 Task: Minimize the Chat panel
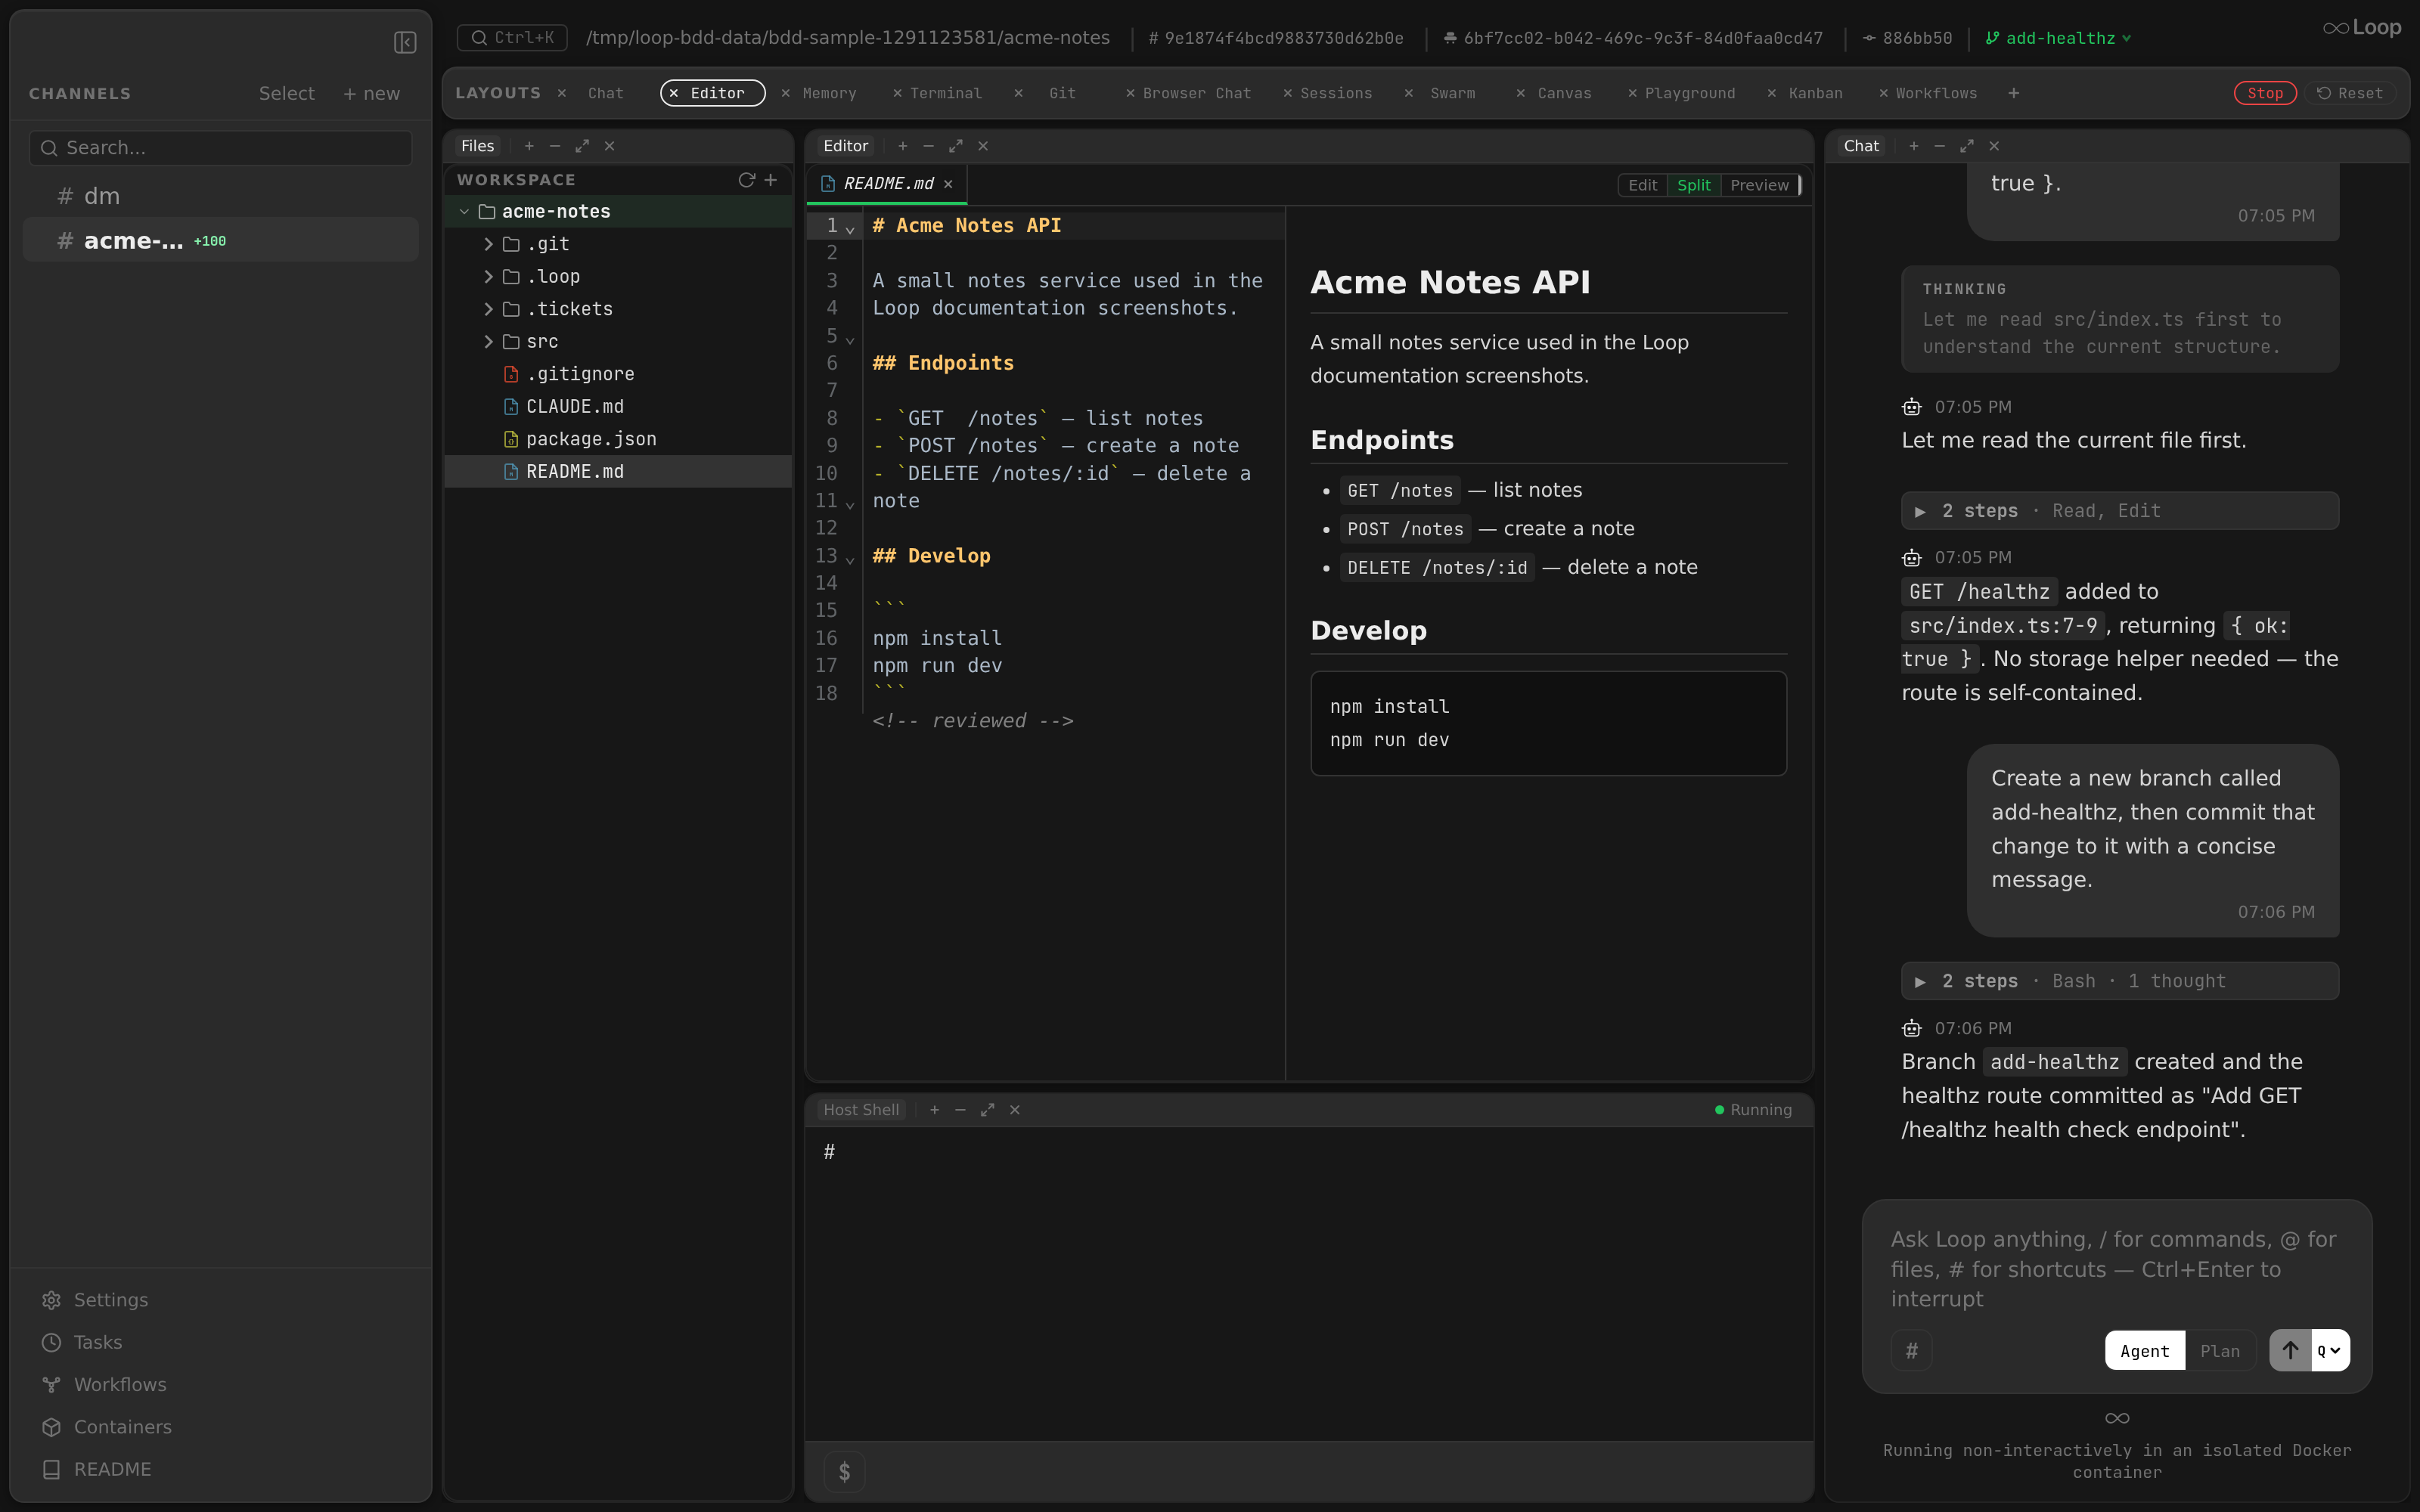tap(1940, 146)
